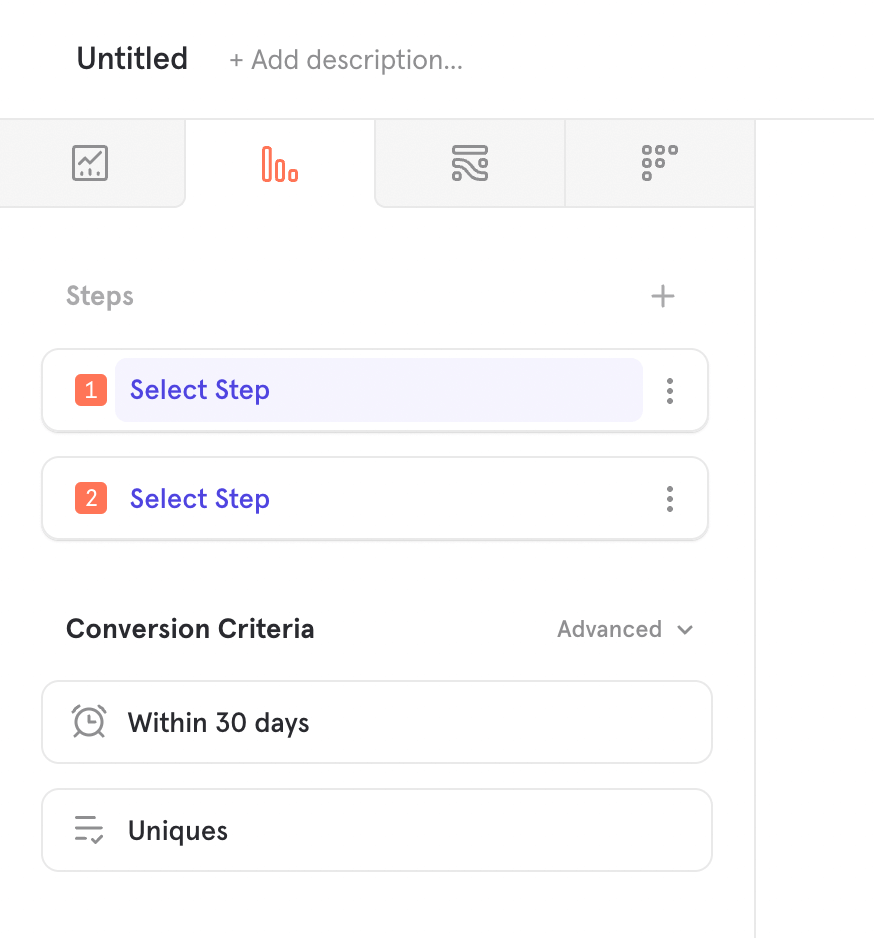Rename the Untitled report title

click(132, 59)
